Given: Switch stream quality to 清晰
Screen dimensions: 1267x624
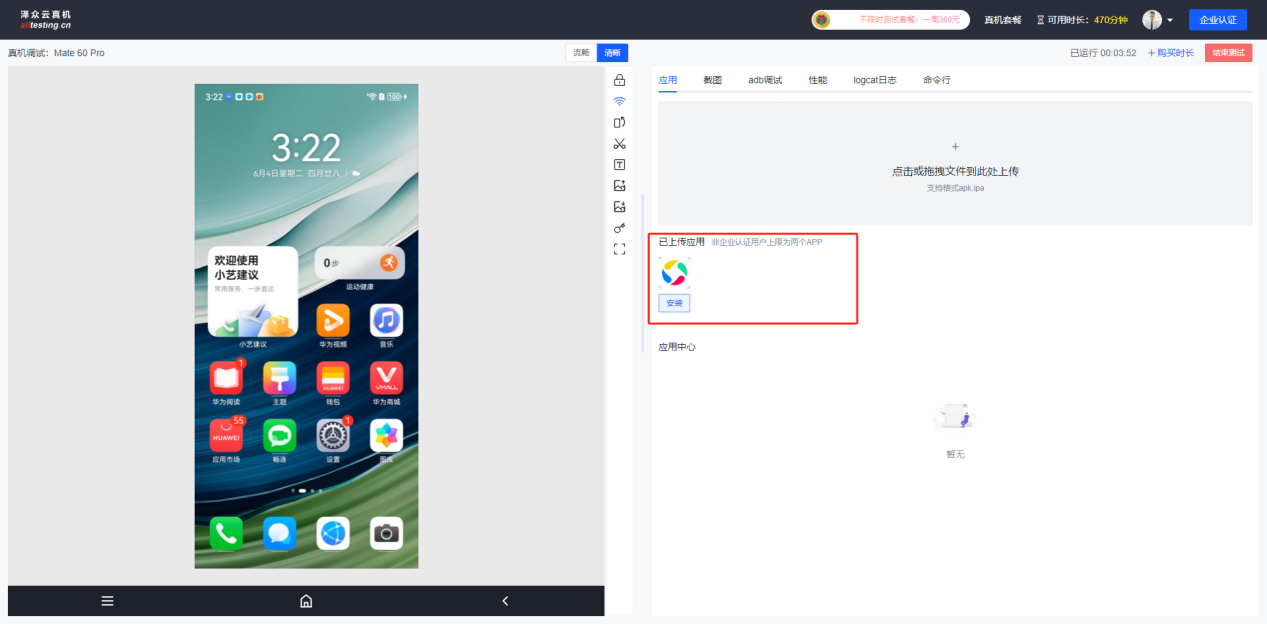Looking at the screenshot, I should [612, 53].
